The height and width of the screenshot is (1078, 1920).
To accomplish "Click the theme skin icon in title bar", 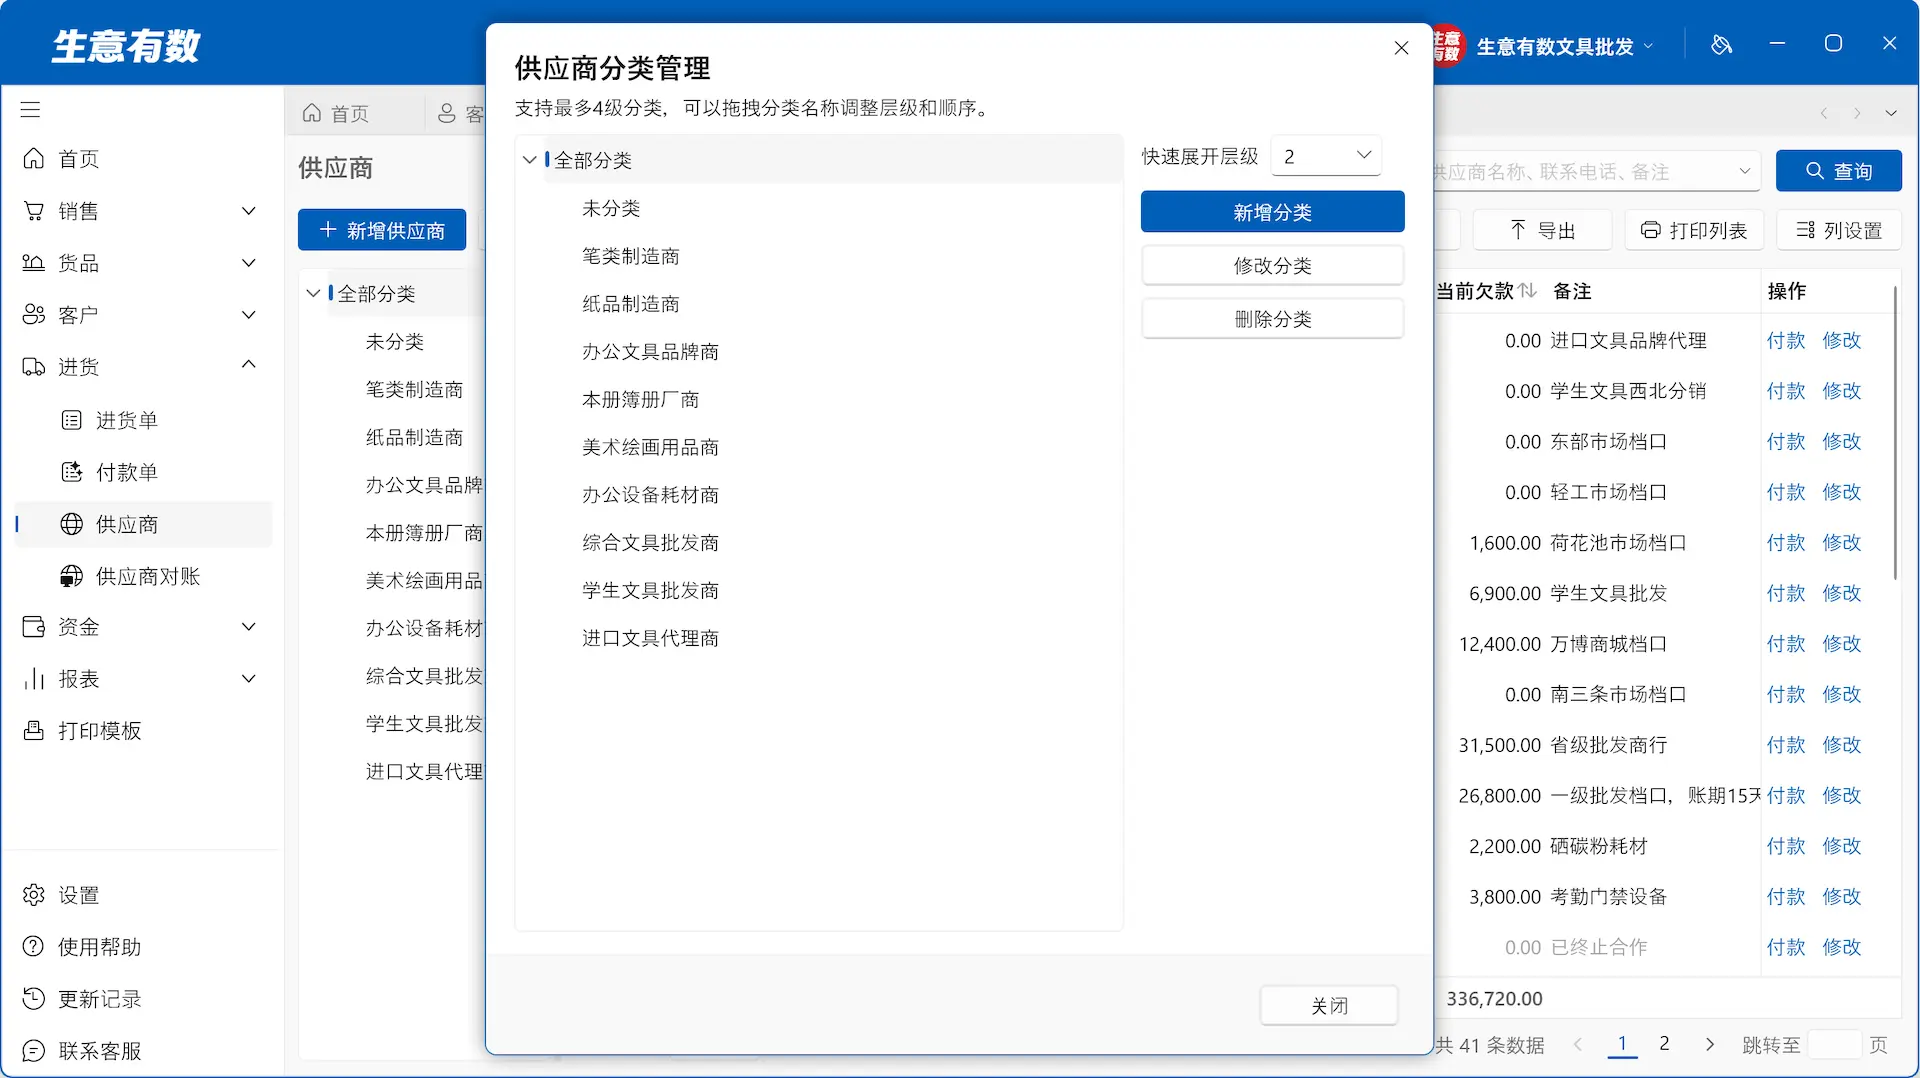I will (x=1721, y=45).
